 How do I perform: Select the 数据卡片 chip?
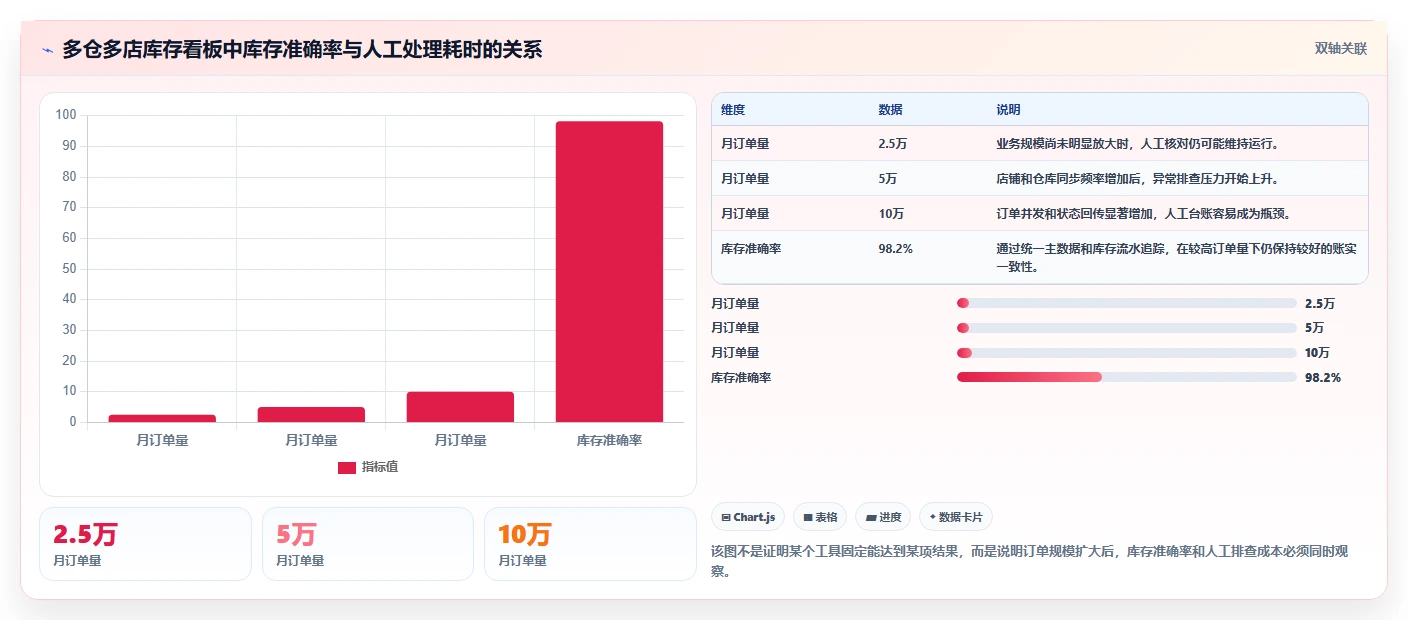[956, 517]
